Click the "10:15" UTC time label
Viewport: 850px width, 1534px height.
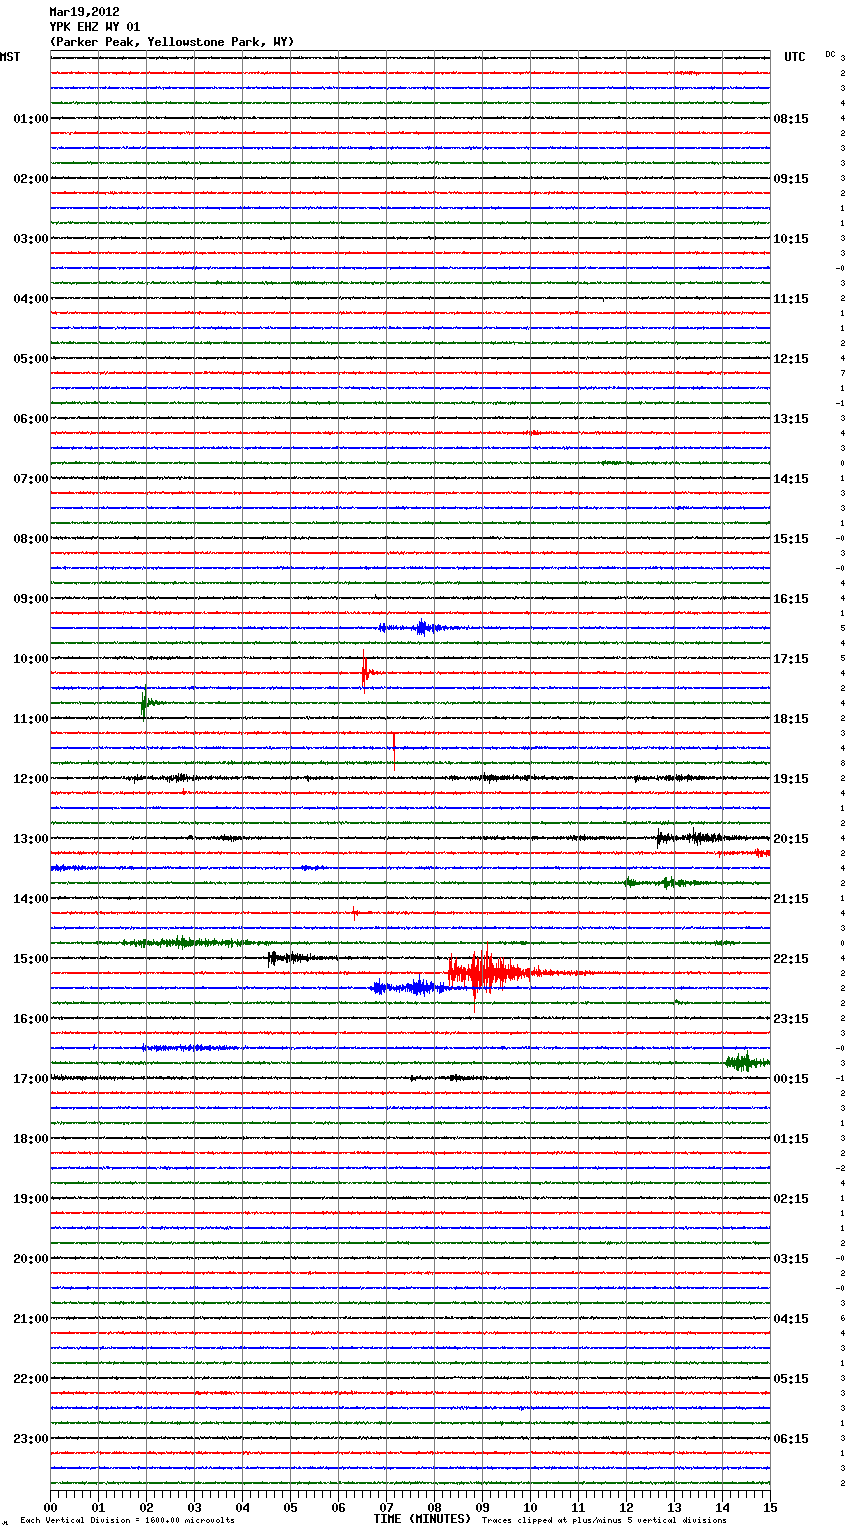coord(791,239)
